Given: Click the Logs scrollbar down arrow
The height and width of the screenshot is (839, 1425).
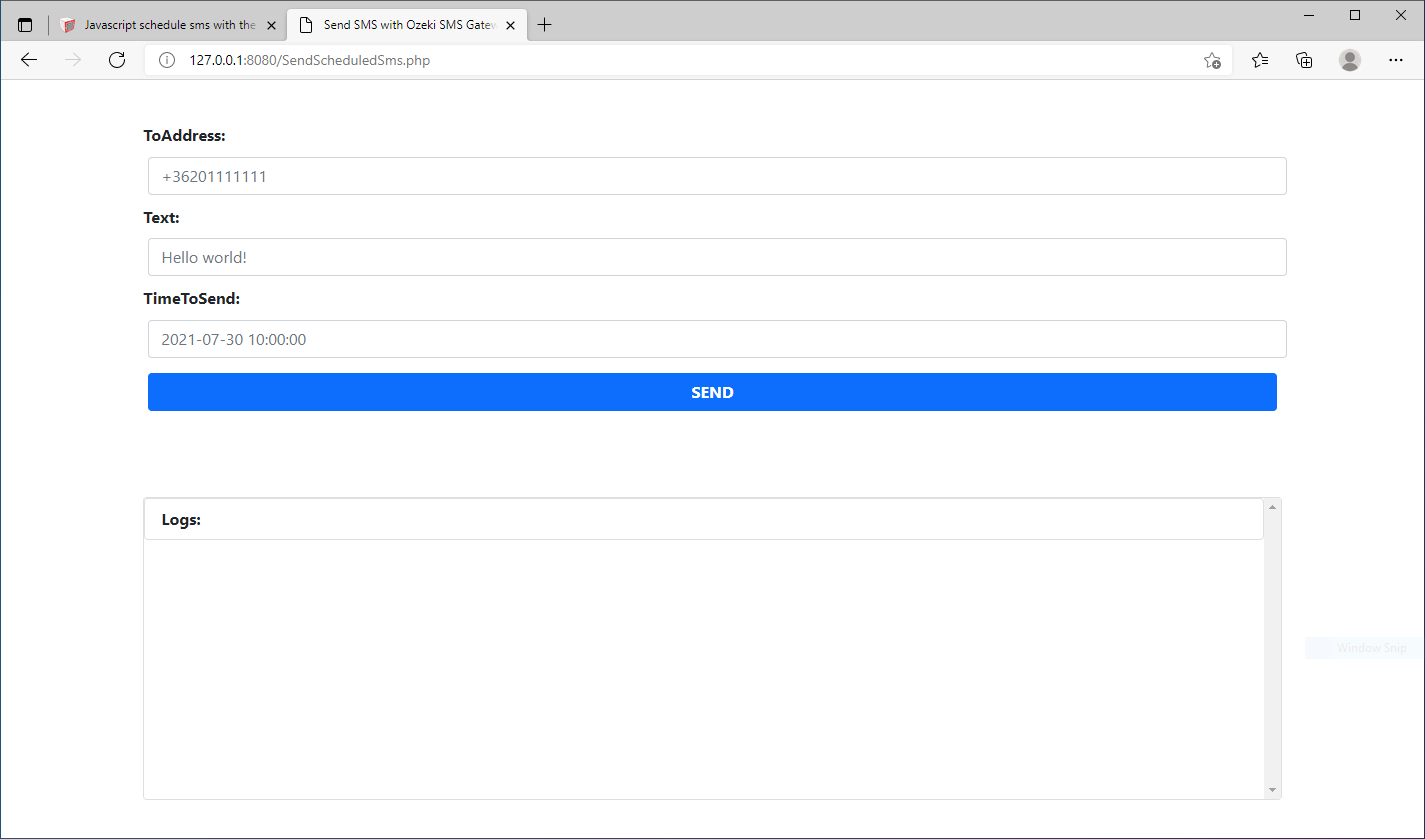Looking at the screenshot, I should [x=1273, y=790].
